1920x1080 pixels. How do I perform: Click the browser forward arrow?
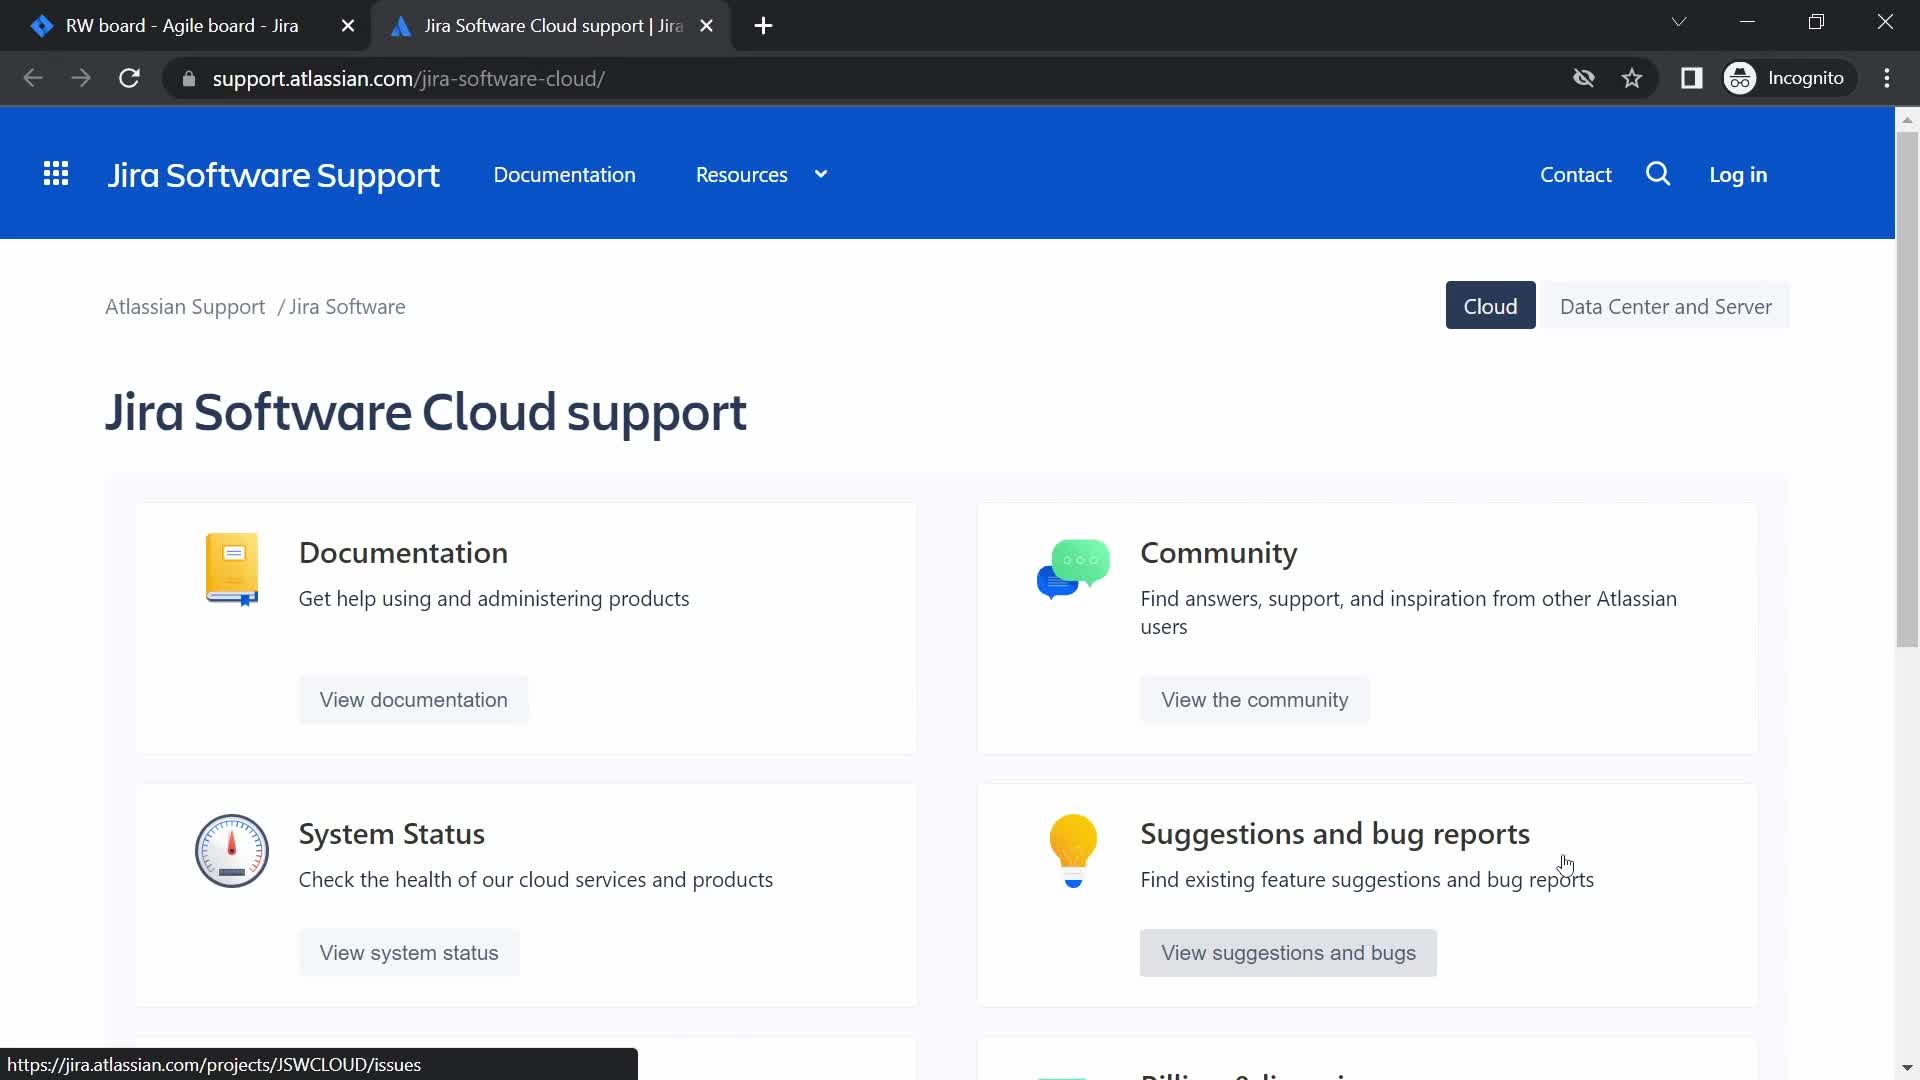click(x=81, y=78)
